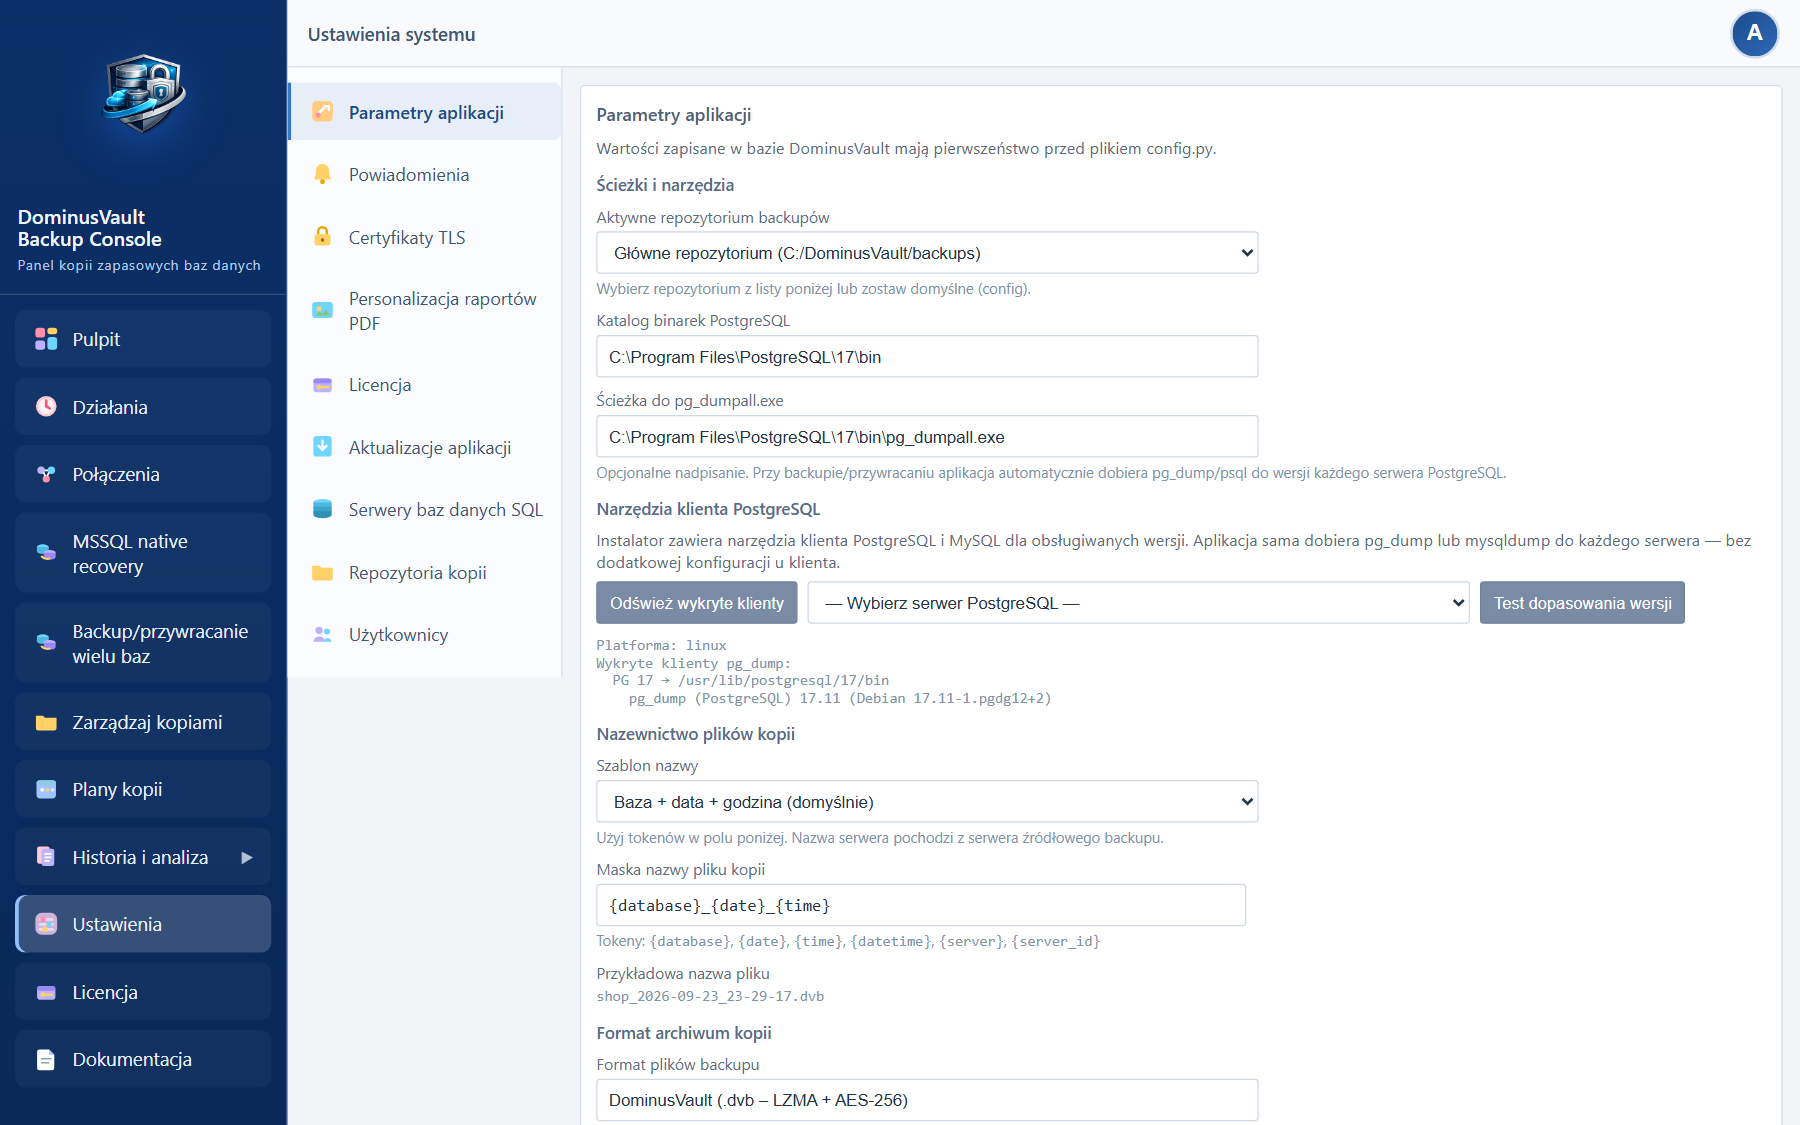The width and height of the screenshot is (1800, 1125).
Task: Click the Katalog binarek PostgreSQL field
Action: (927, 357)
